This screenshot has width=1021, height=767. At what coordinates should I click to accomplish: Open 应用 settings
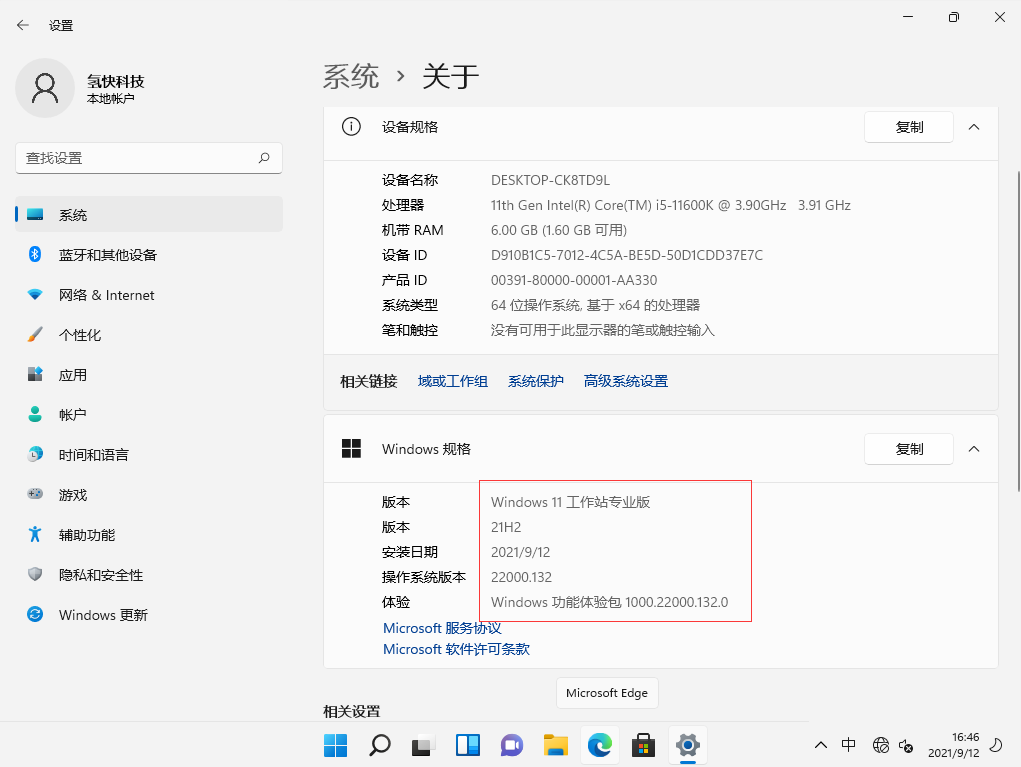point(149,375)
